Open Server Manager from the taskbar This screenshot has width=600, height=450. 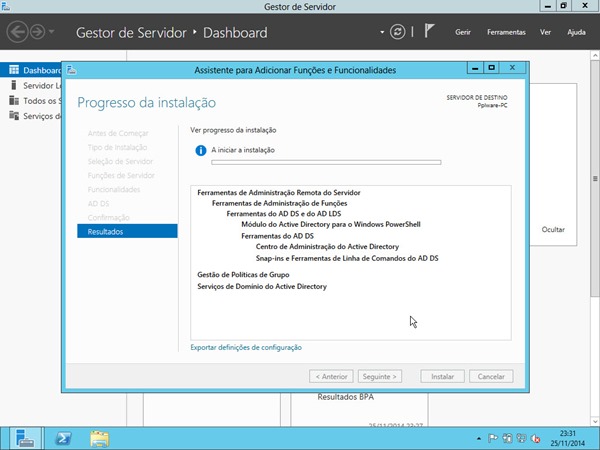(x=25, y=439)
